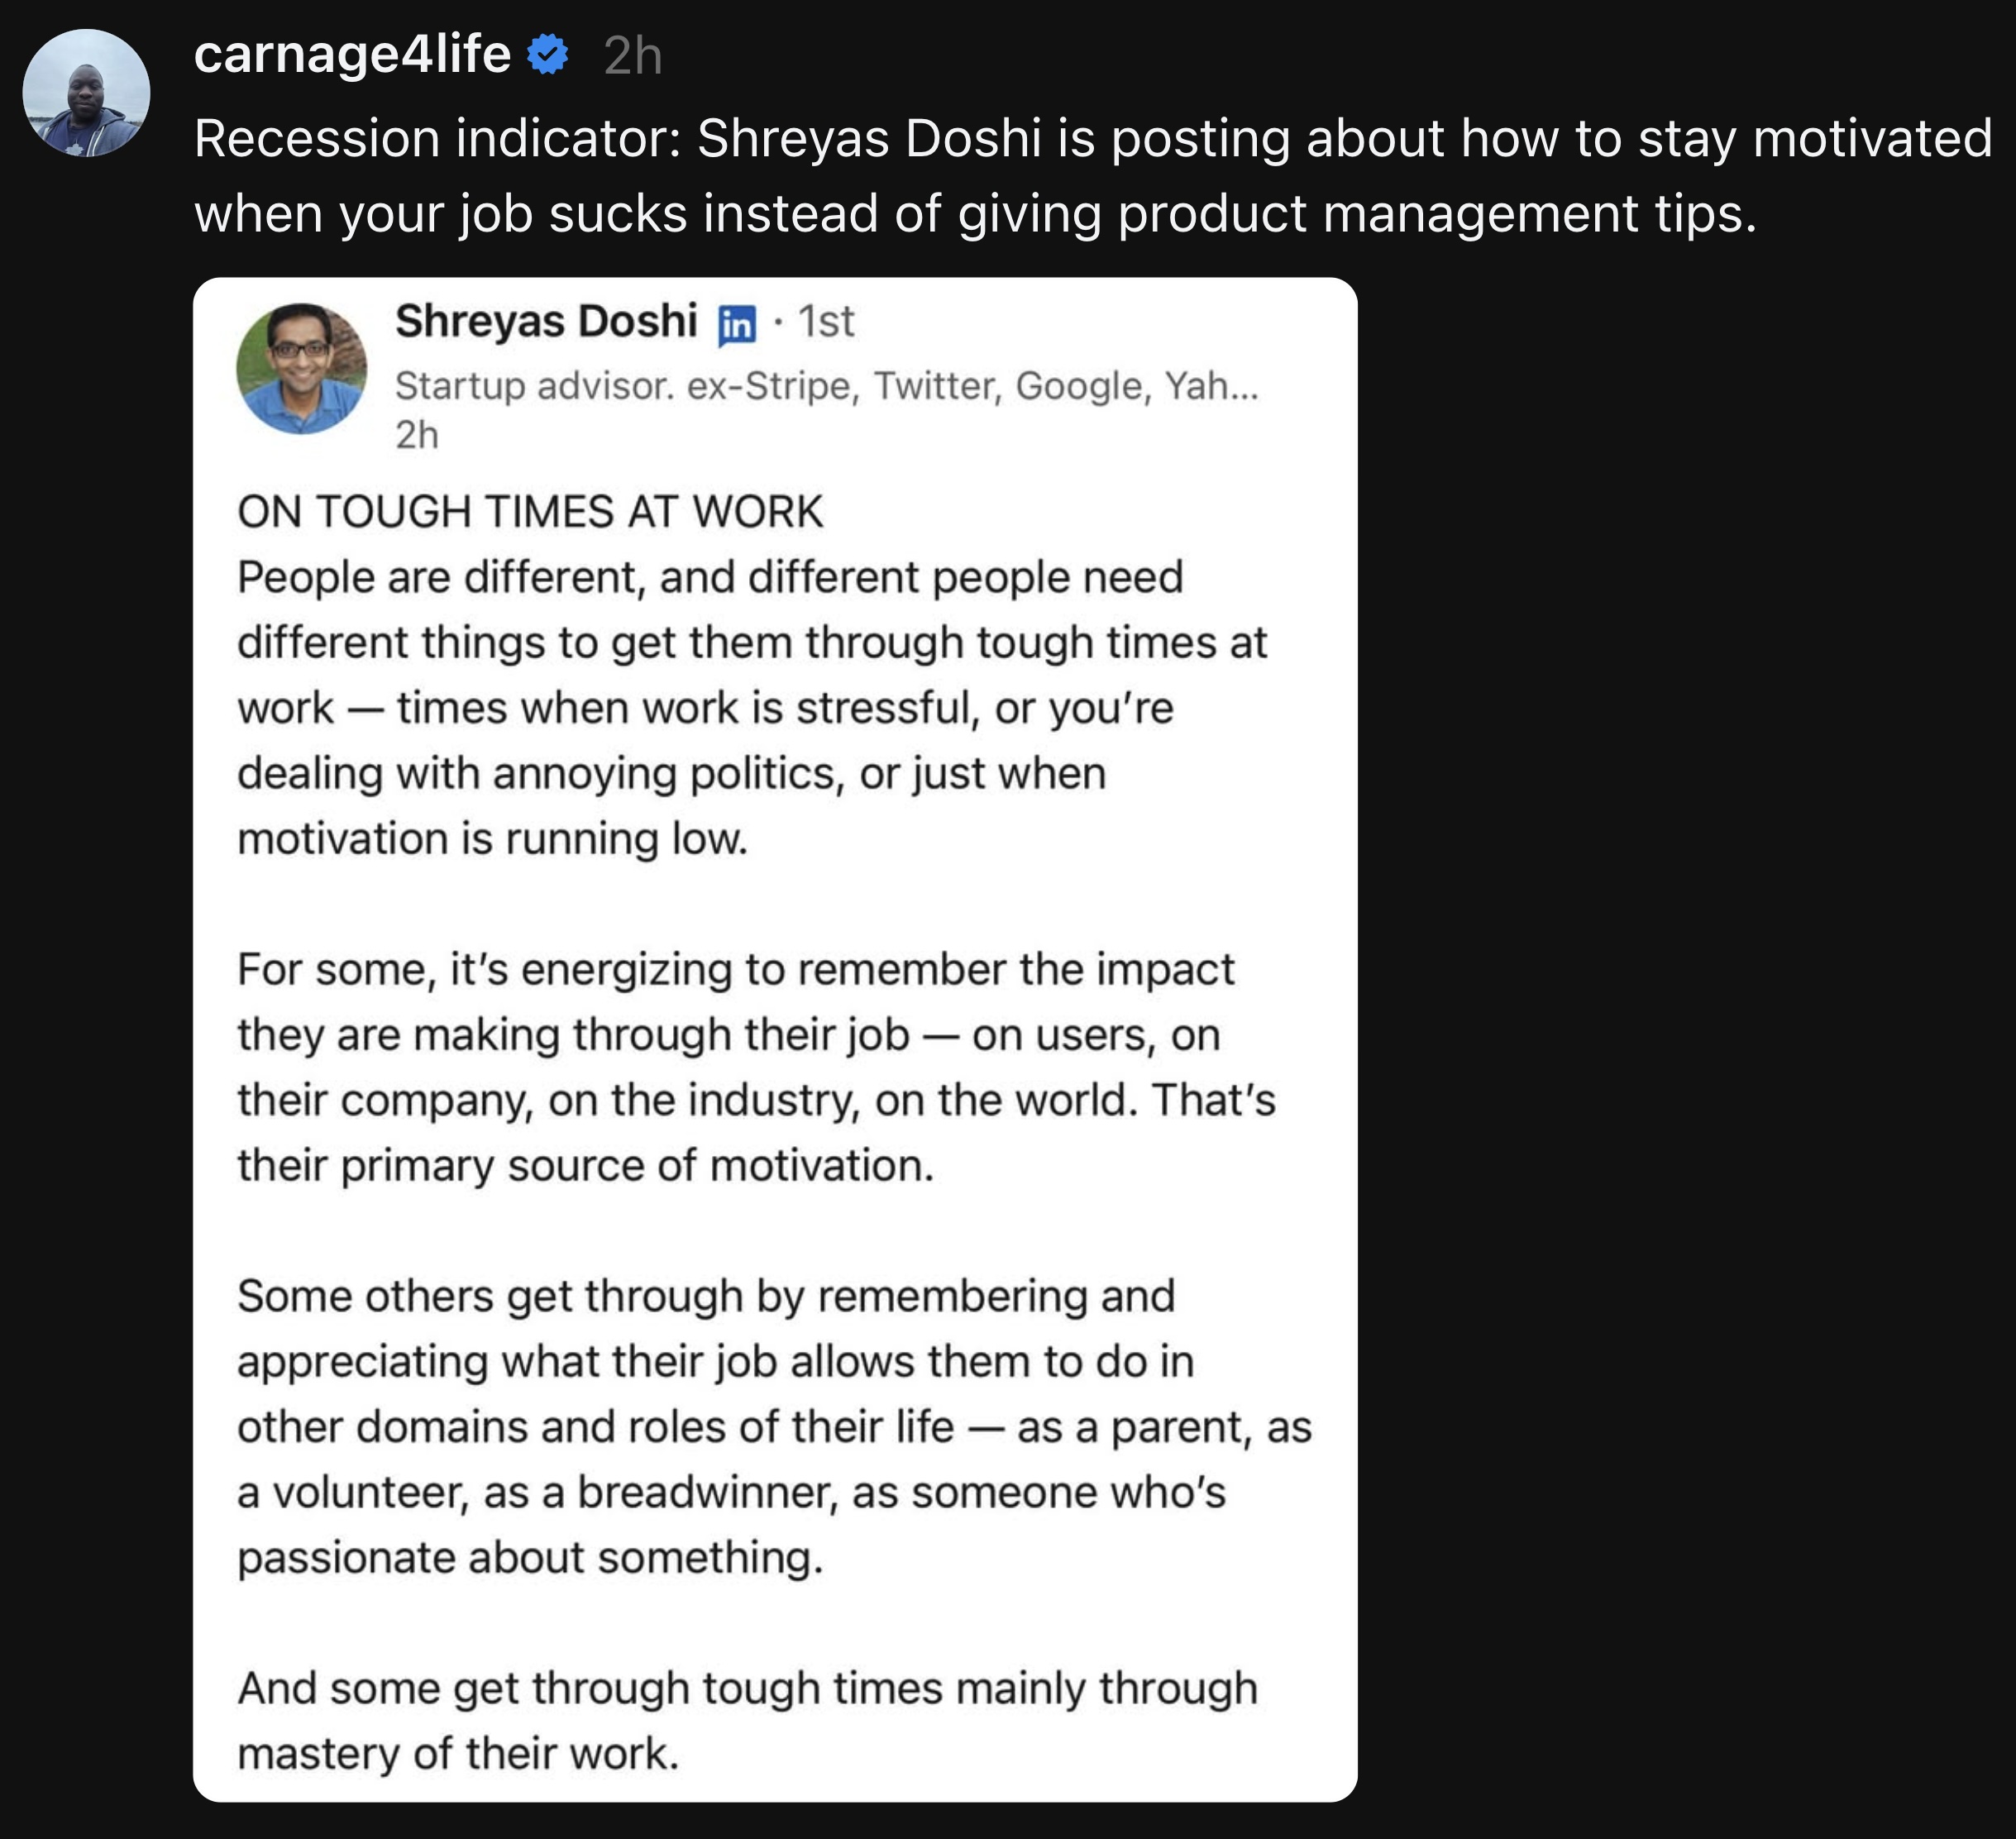Click the post's 2h timestamp
The width and height of the screenshot is (2016, 1839).
(633, 56)
